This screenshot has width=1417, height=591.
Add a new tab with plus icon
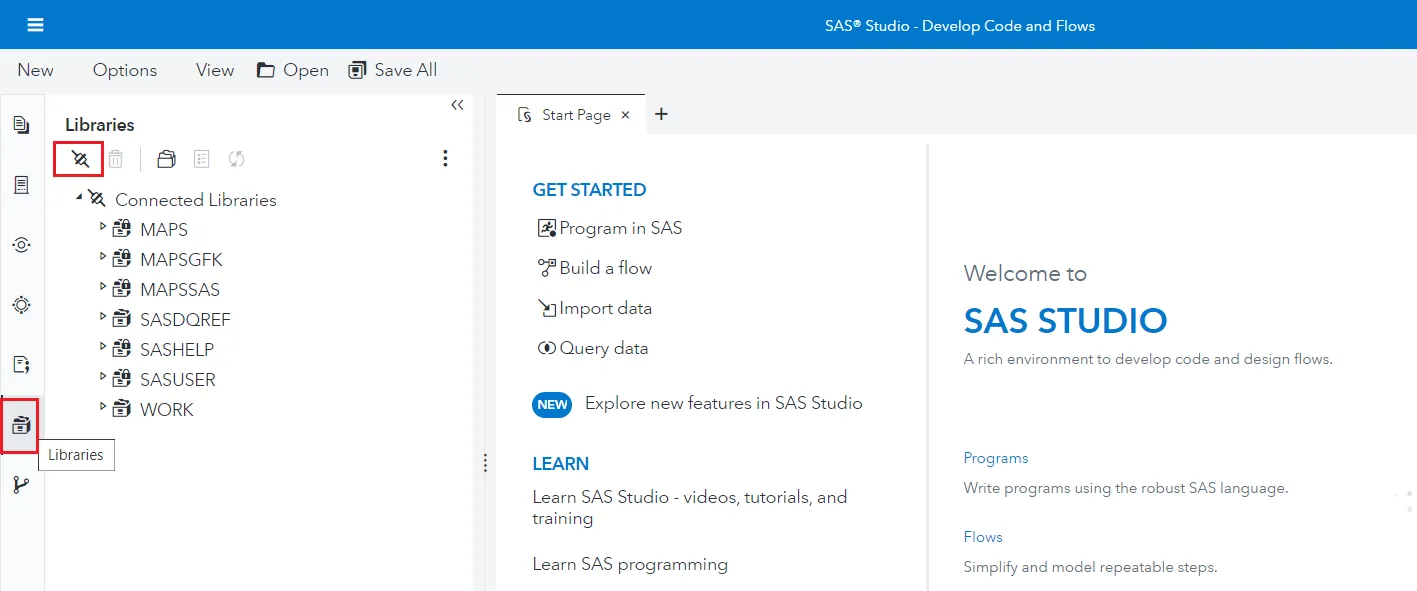(x=661, y=114)
